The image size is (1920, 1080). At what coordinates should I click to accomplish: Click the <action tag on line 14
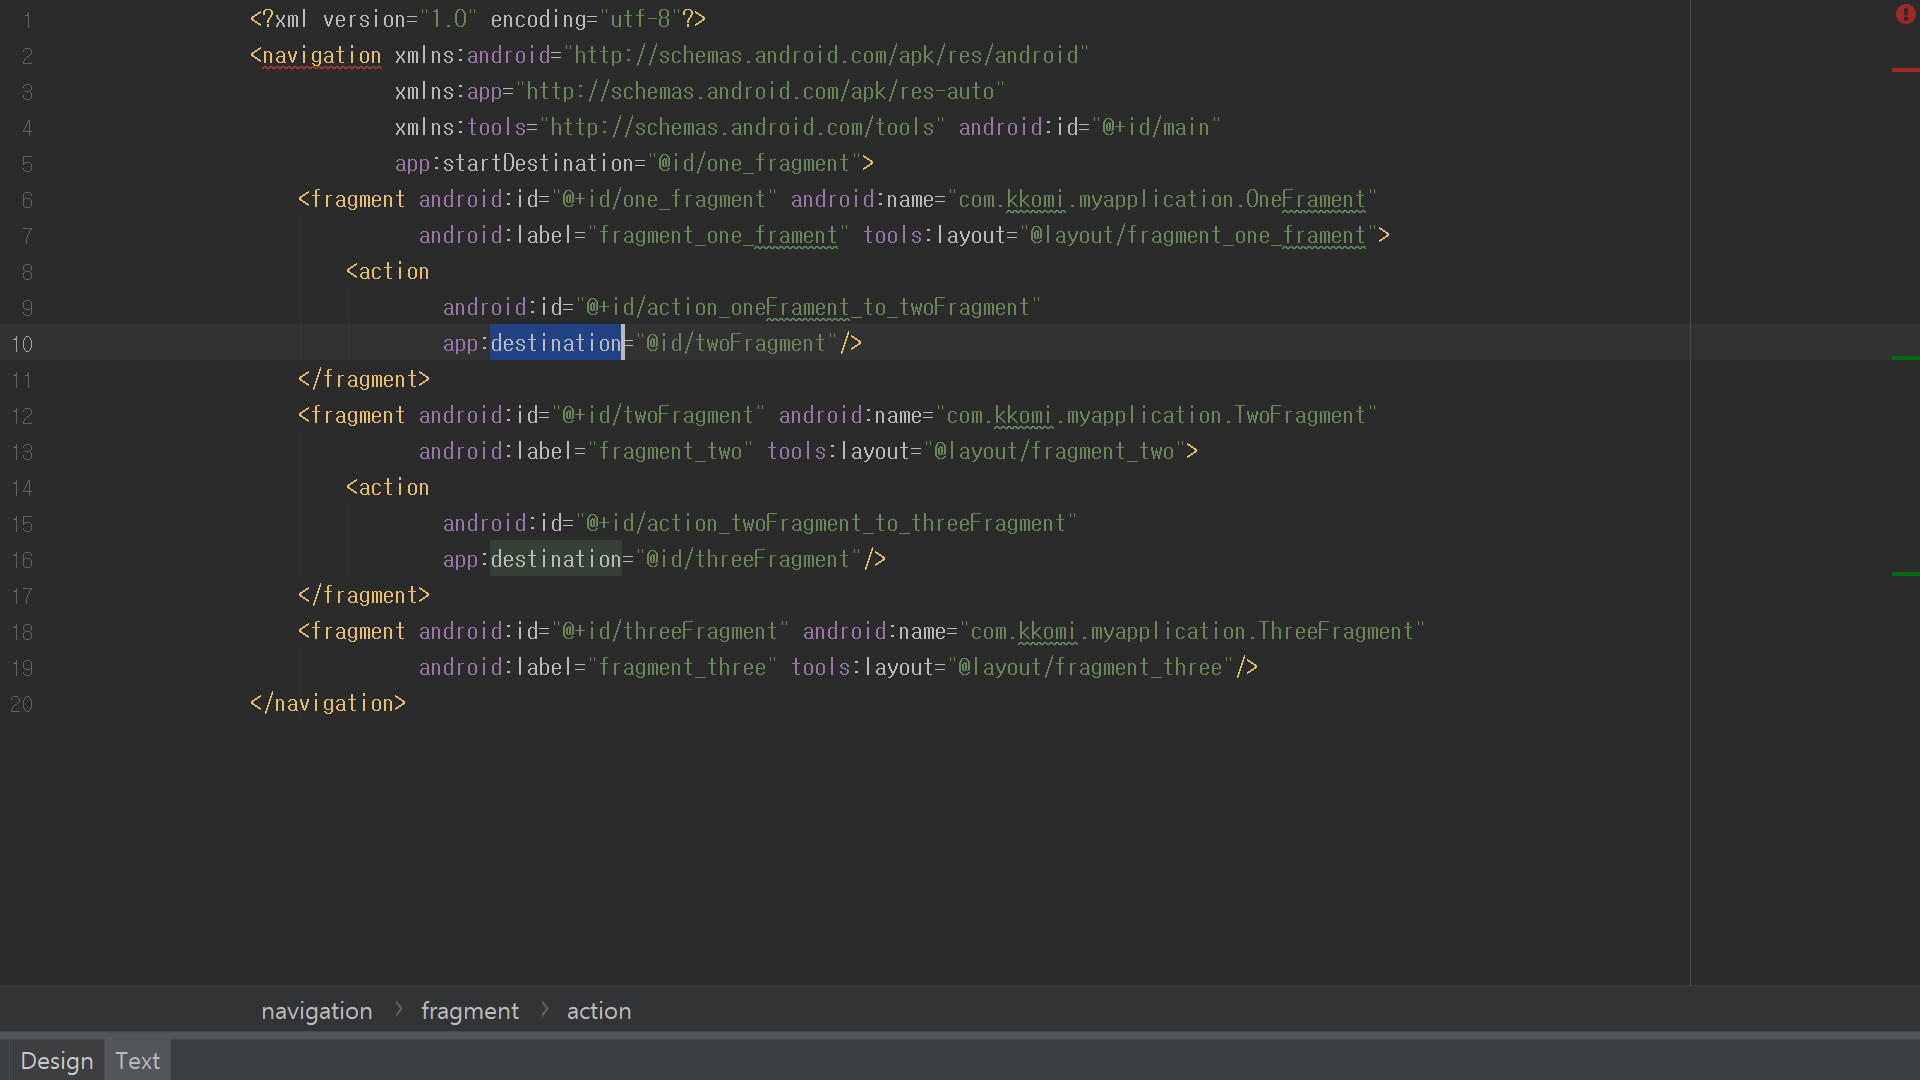[388, 487]
